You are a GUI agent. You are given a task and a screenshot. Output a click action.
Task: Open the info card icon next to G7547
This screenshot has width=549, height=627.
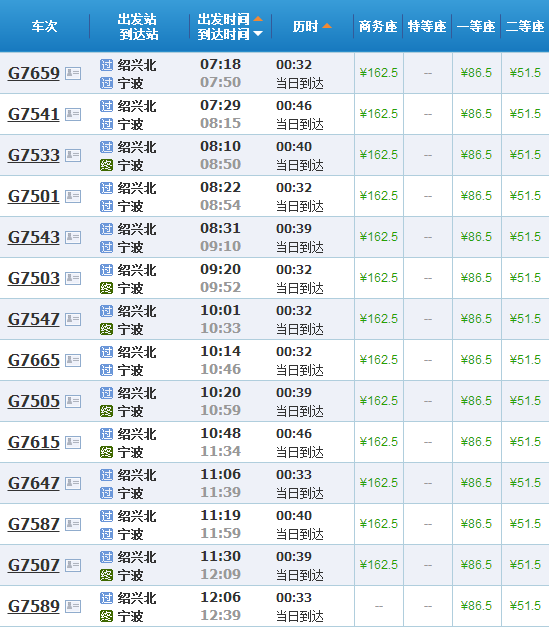point(73,319)
